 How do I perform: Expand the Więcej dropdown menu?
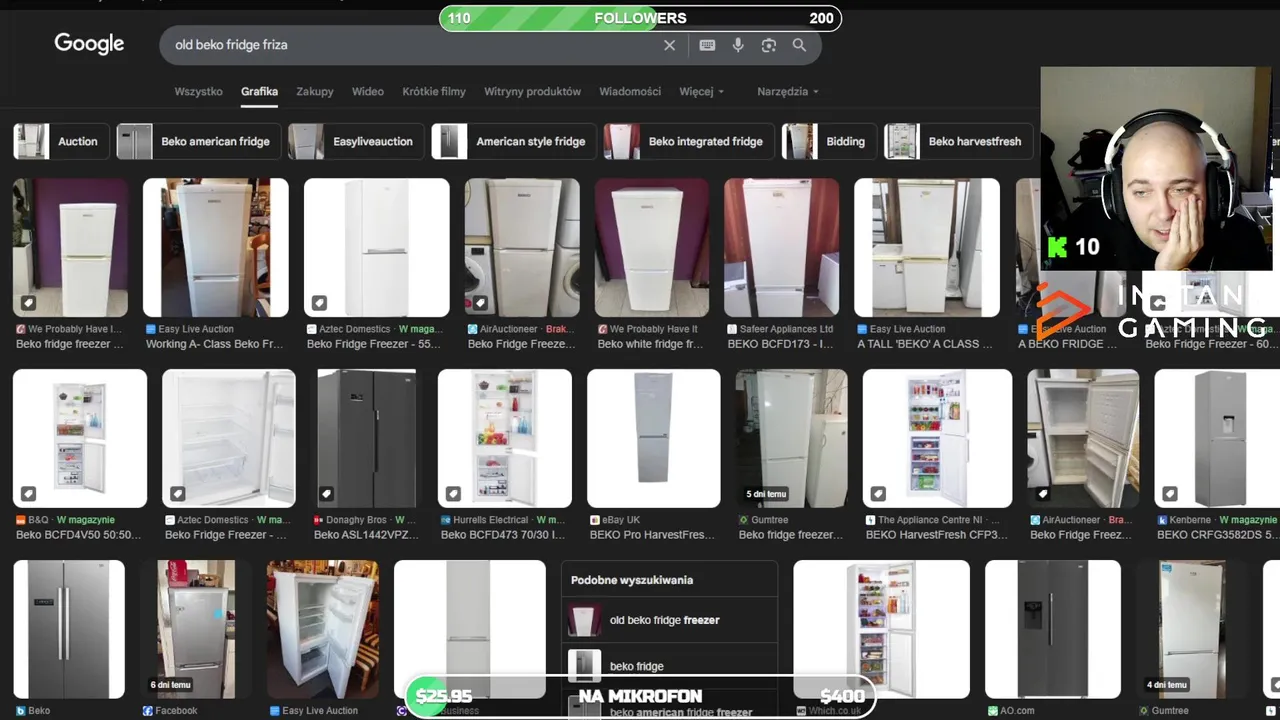(701, 91)
